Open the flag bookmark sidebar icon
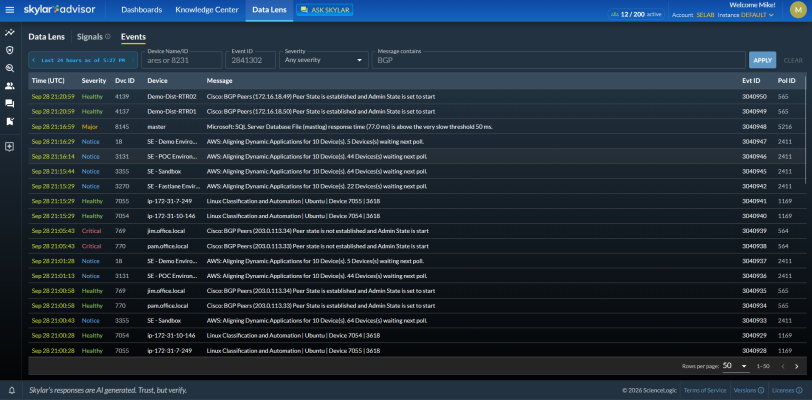The height and width of the screenshot is (400, 812). point(9,121)
